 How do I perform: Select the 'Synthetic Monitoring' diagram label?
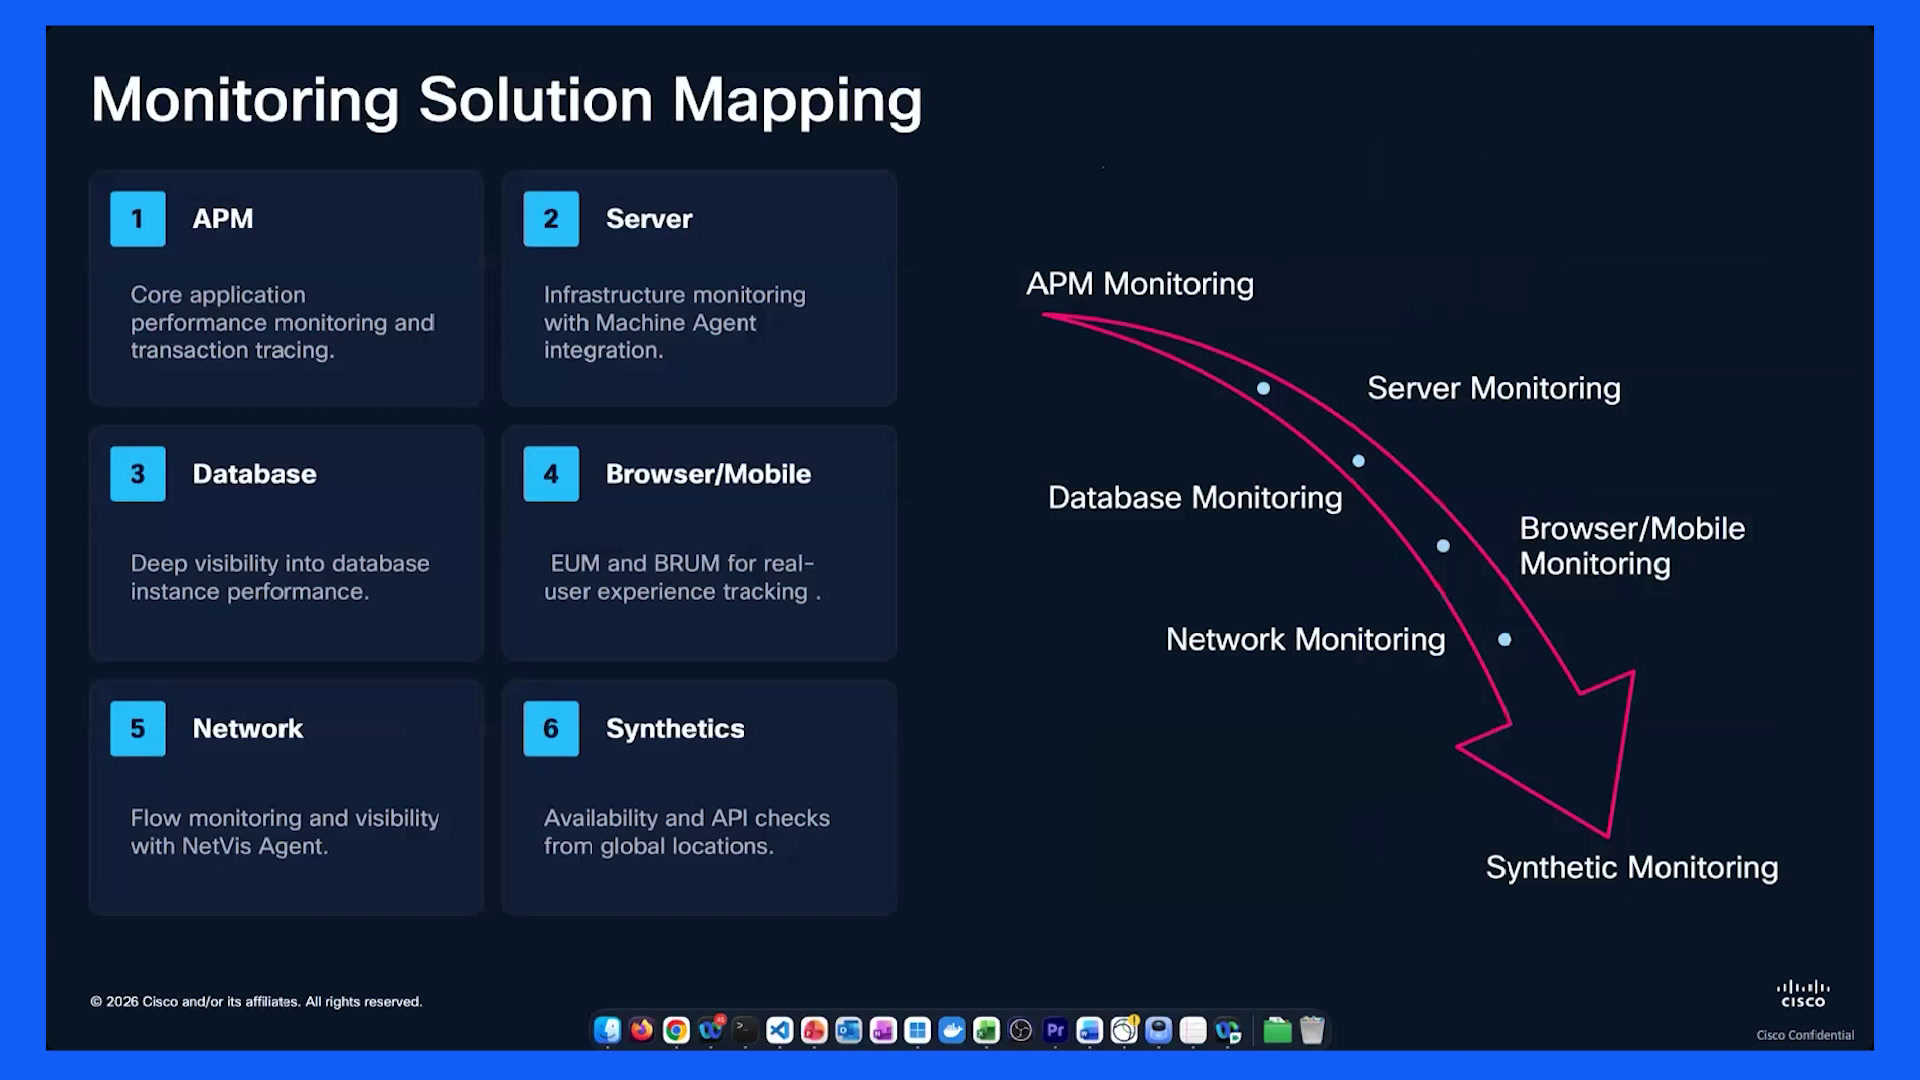coord(1632,868)
